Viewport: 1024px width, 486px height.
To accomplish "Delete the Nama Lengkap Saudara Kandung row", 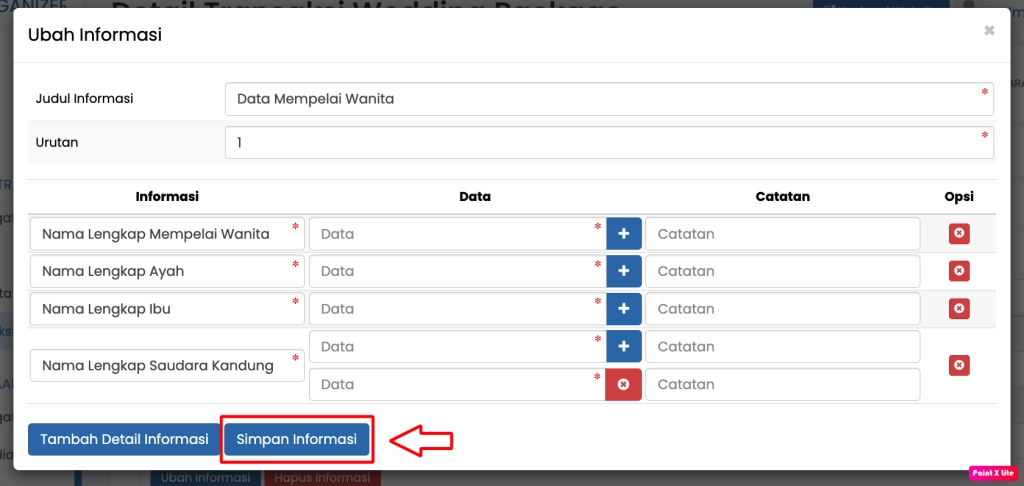I will 958,366.
